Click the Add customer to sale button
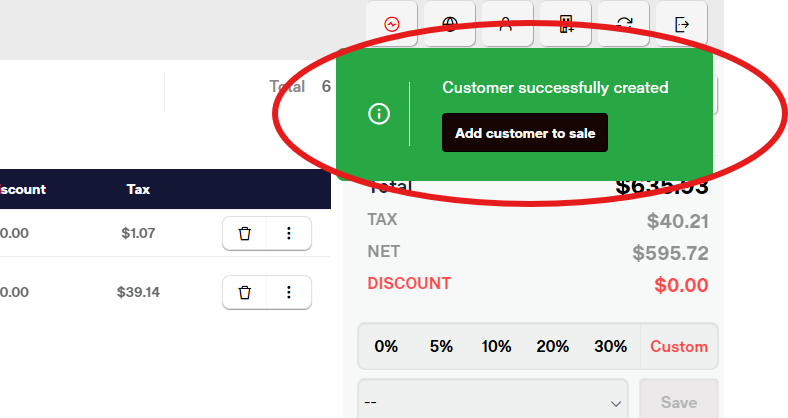788x418 pixels. [x=525, y=132]
